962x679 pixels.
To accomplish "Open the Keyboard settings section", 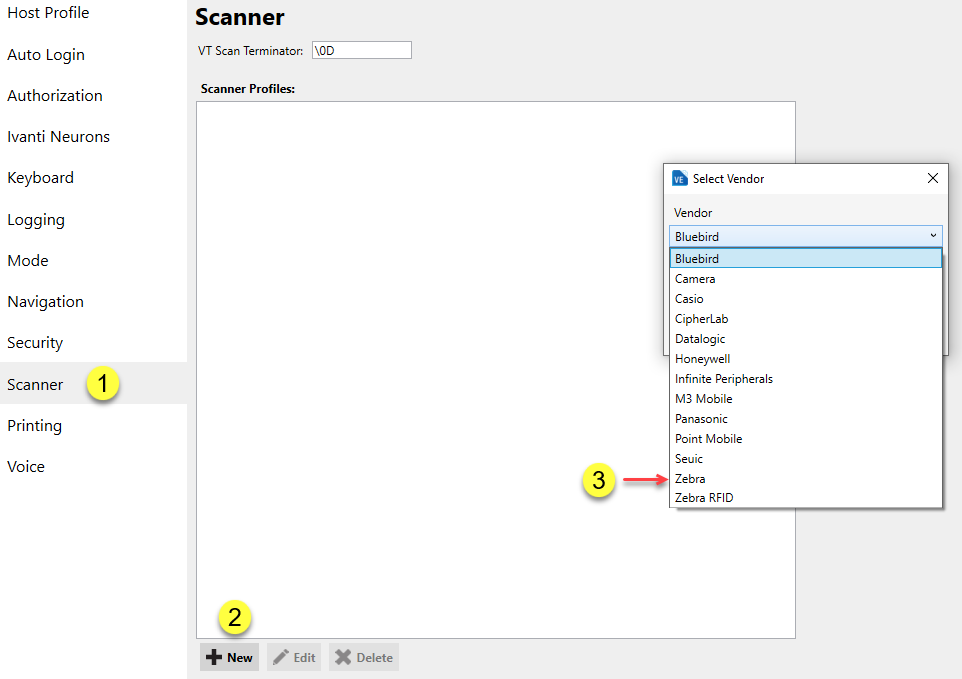I will pos(40,177).
